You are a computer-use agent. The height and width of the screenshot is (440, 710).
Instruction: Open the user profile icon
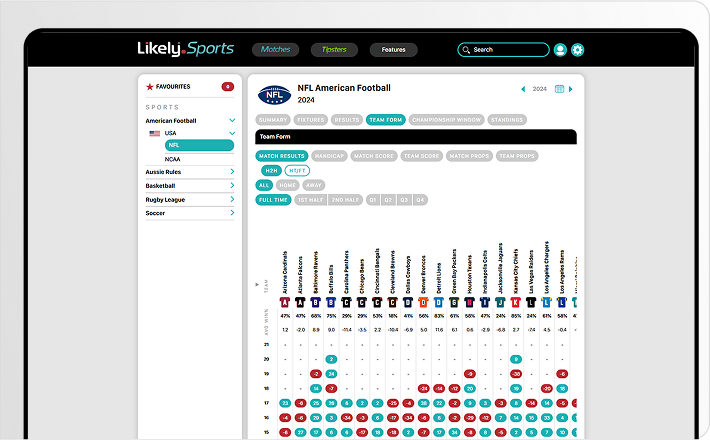[560, 50]
